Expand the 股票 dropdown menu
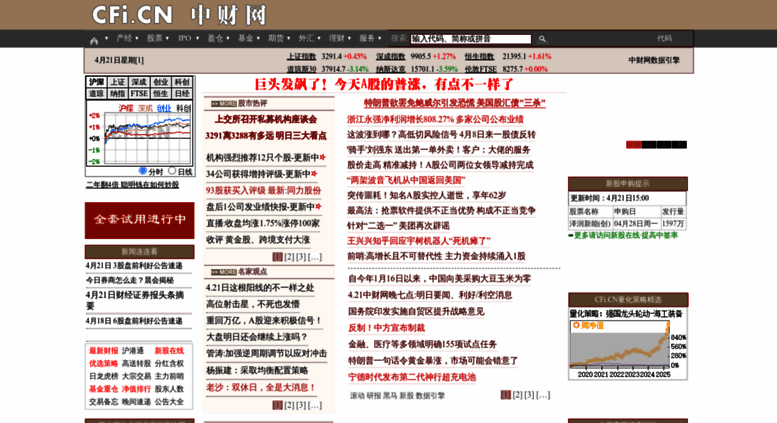This screenshot has height=423, width=777. click(x=158, y=38)
